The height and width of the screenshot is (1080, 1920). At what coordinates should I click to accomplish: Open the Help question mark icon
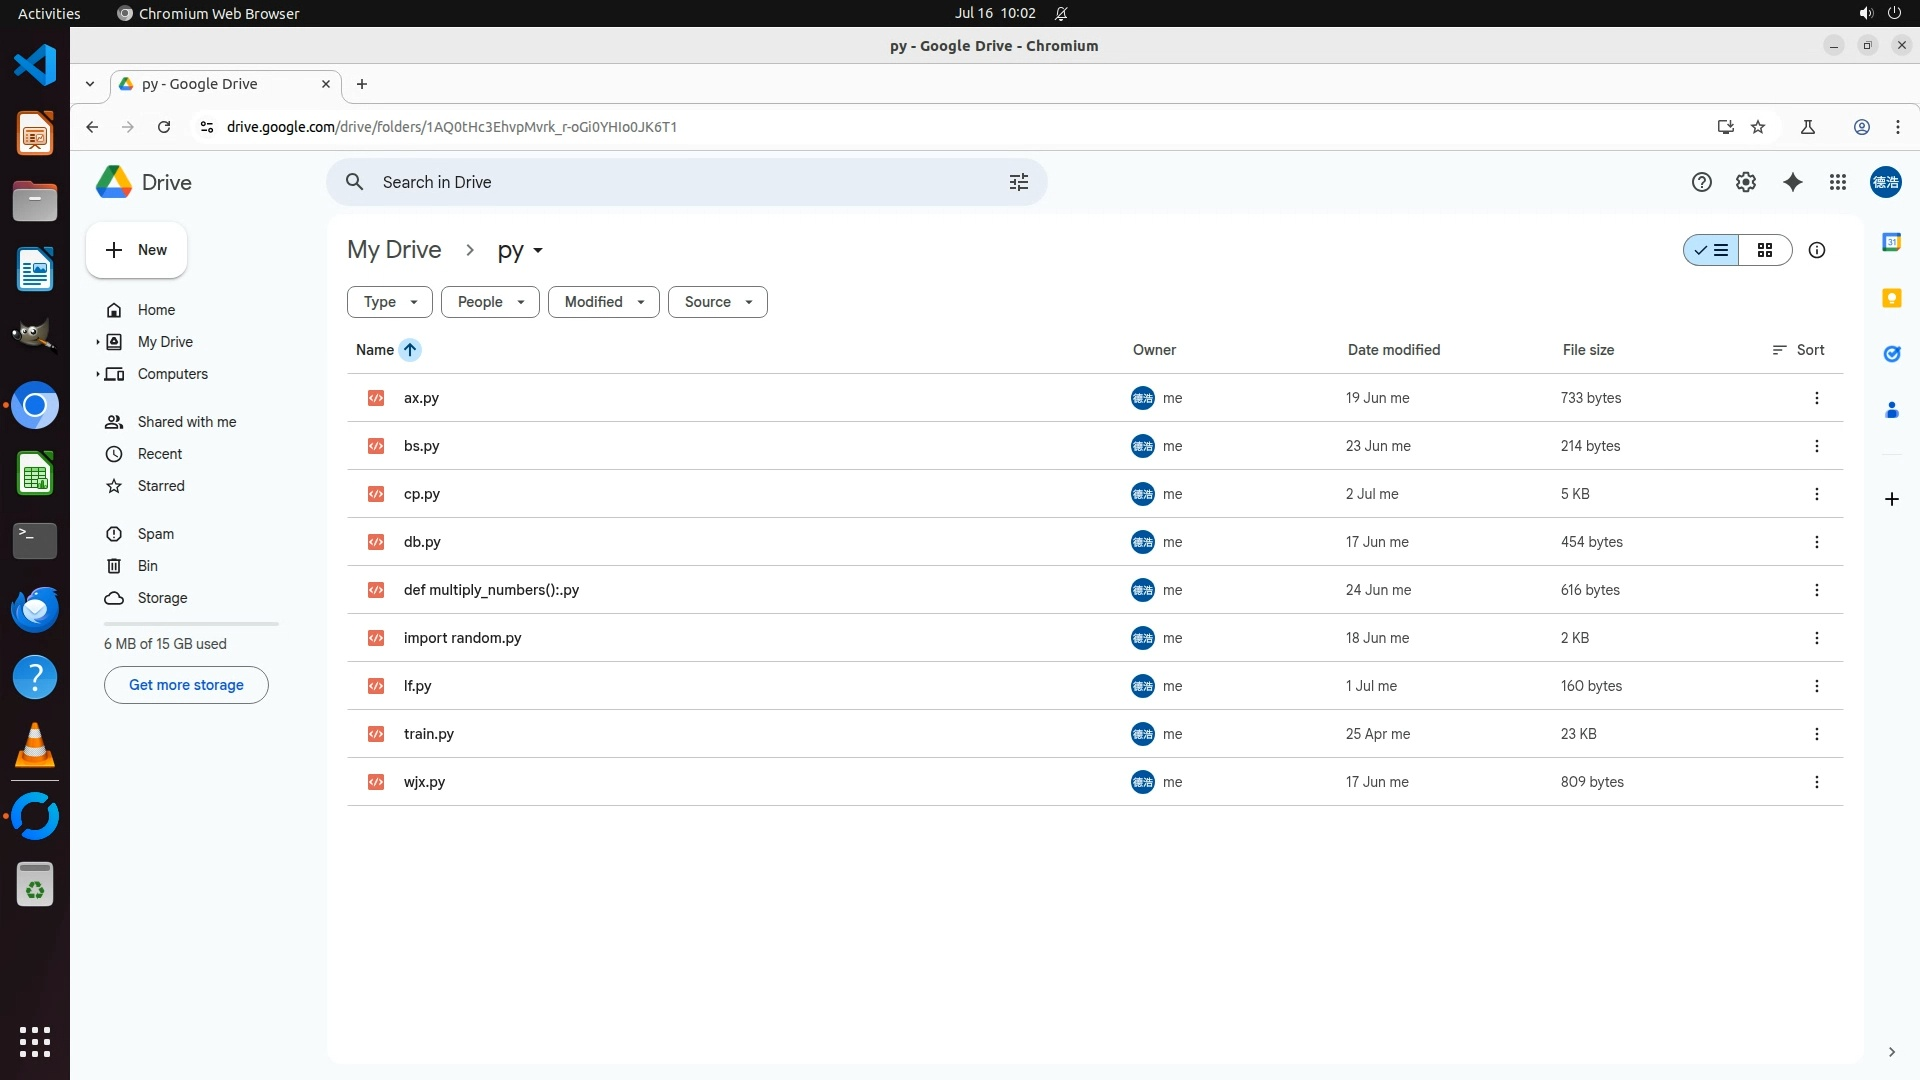pos(1701,182)
